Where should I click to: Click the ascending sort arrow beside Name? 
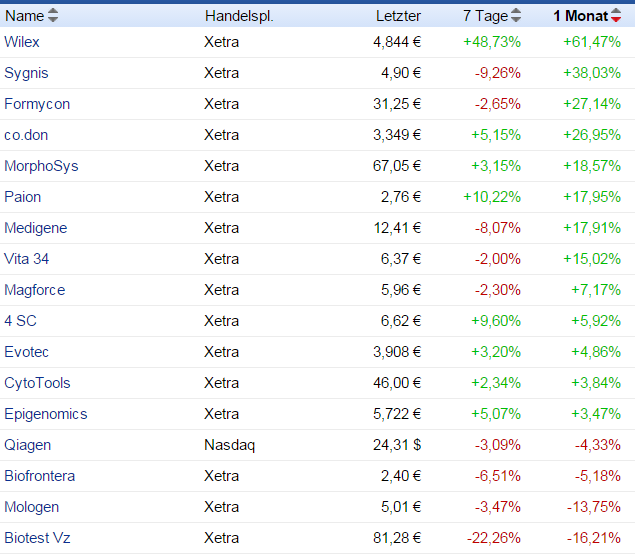coord(53,12)
